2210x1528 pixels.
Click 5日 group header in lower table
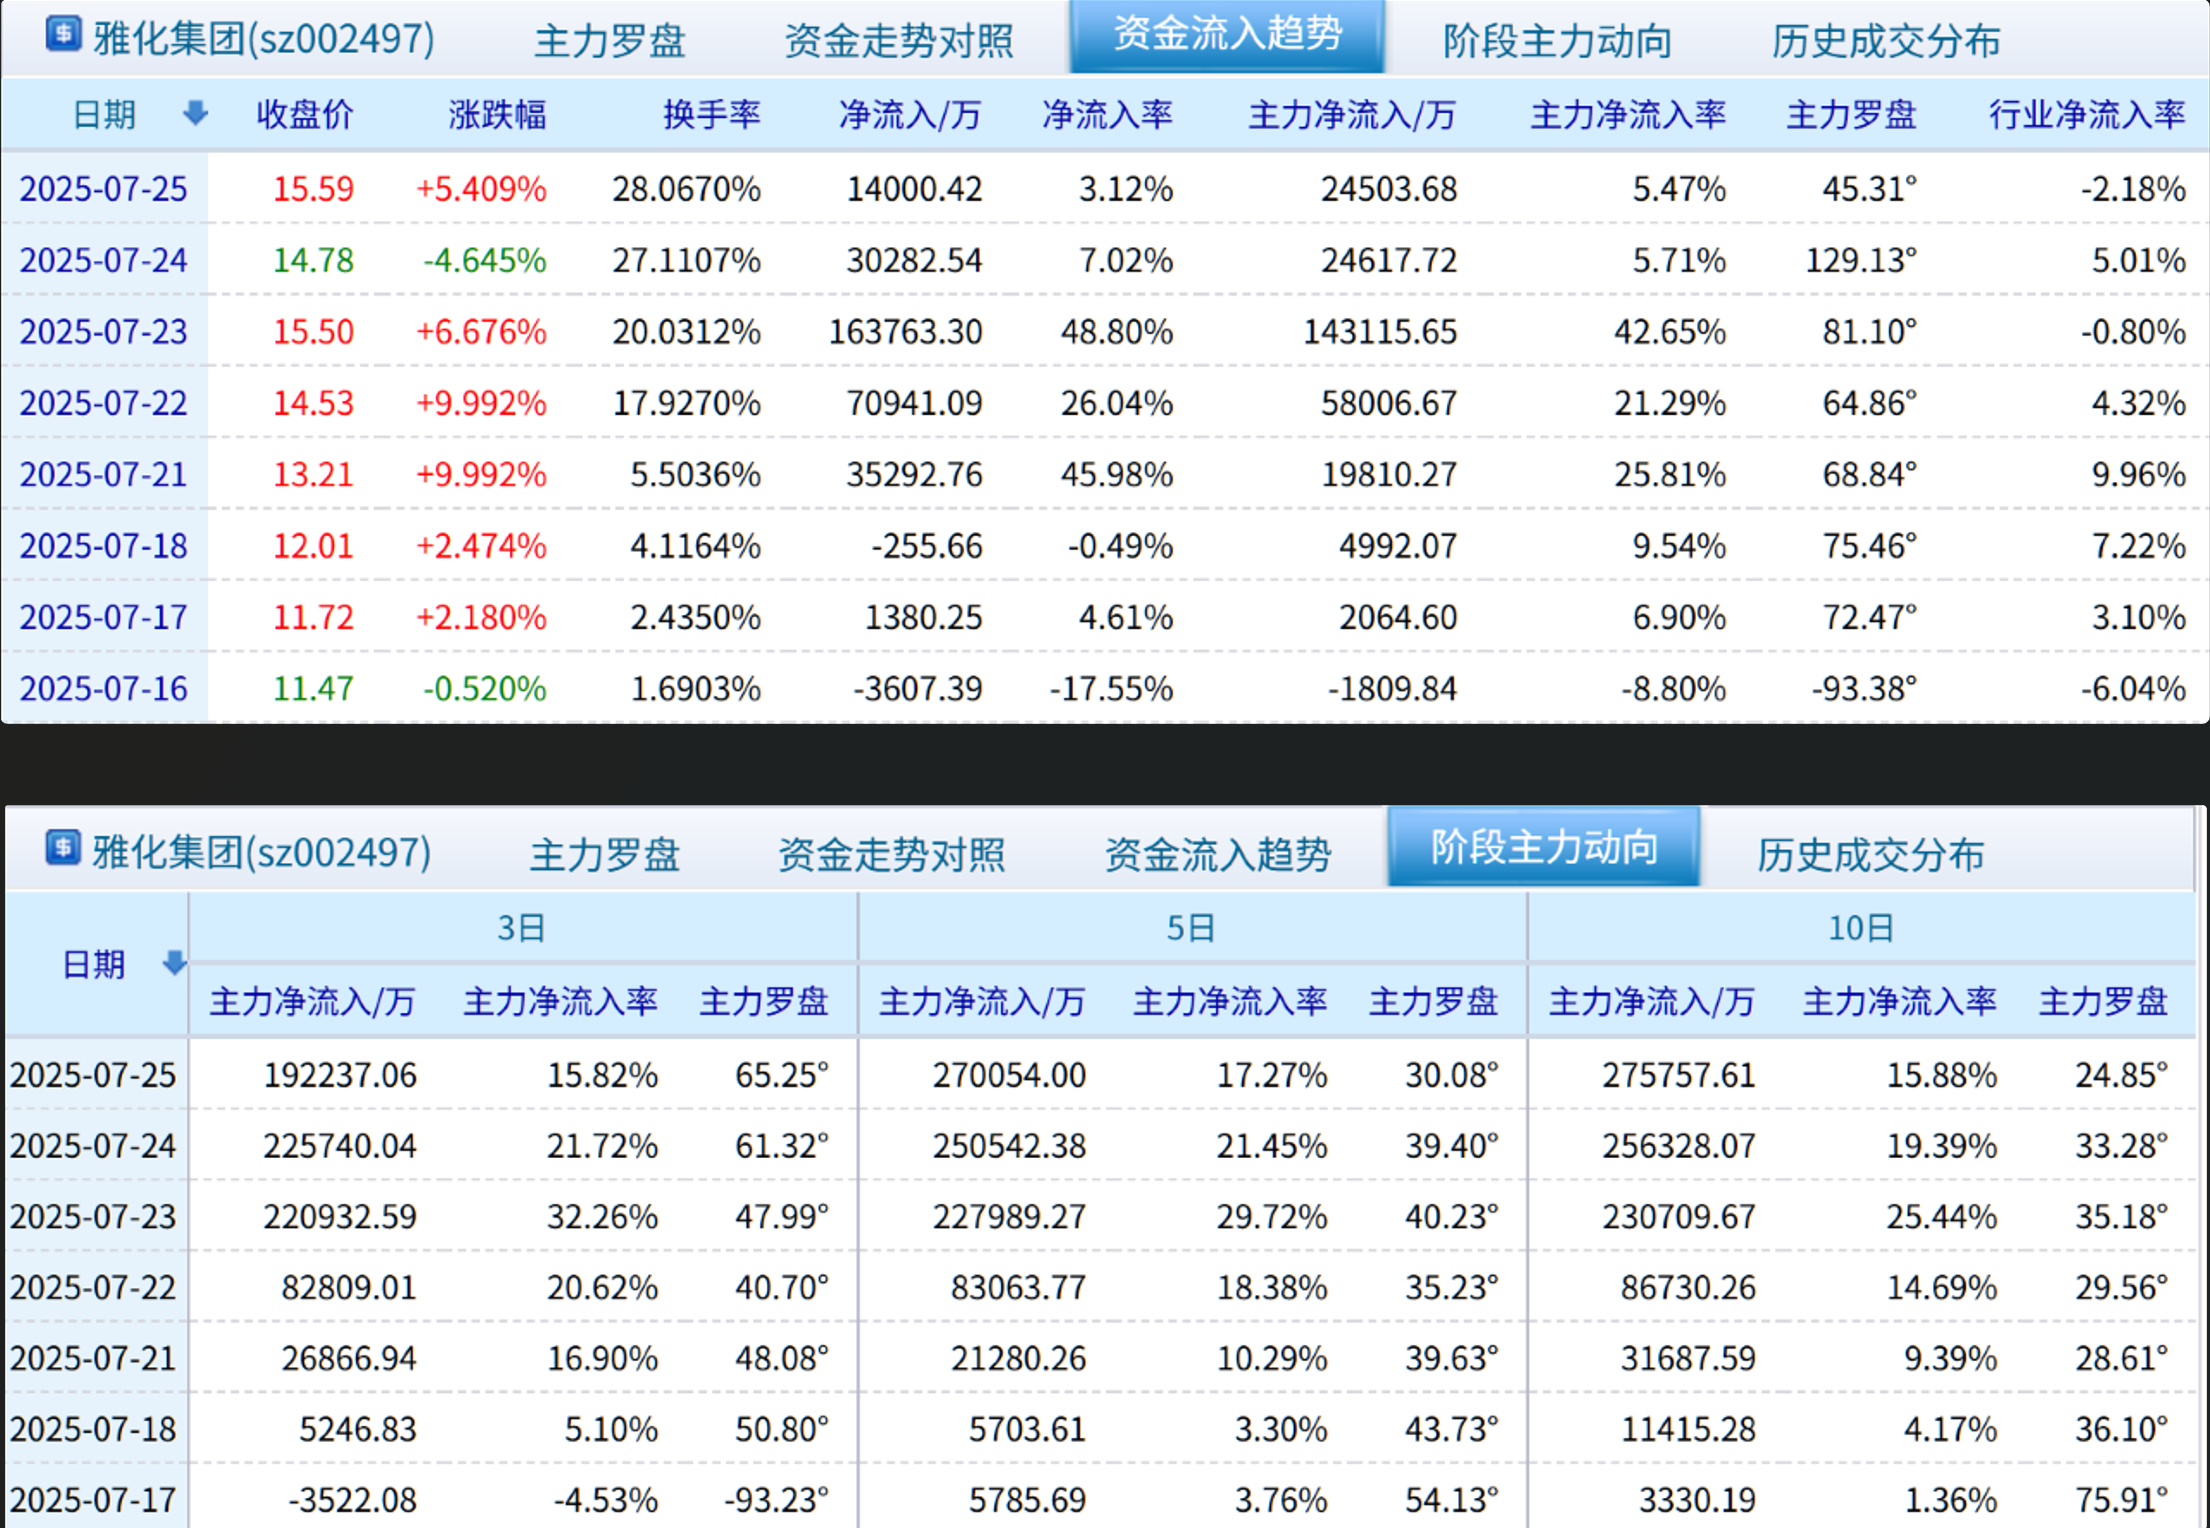[x=1190, y=928]
